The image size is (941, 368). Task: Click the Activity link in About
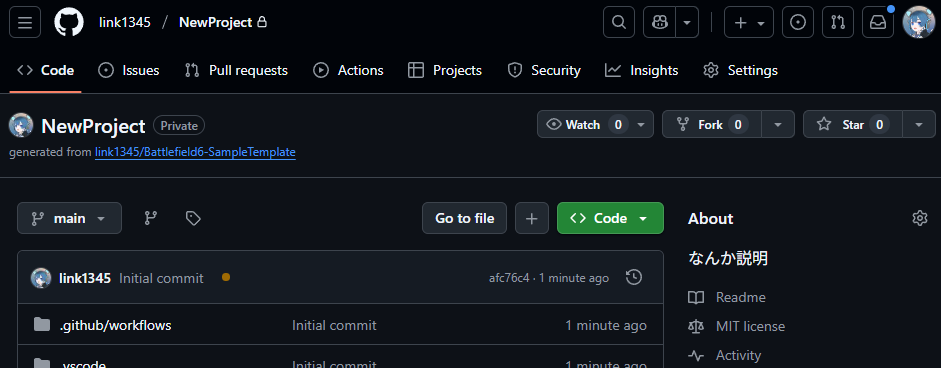738,355
